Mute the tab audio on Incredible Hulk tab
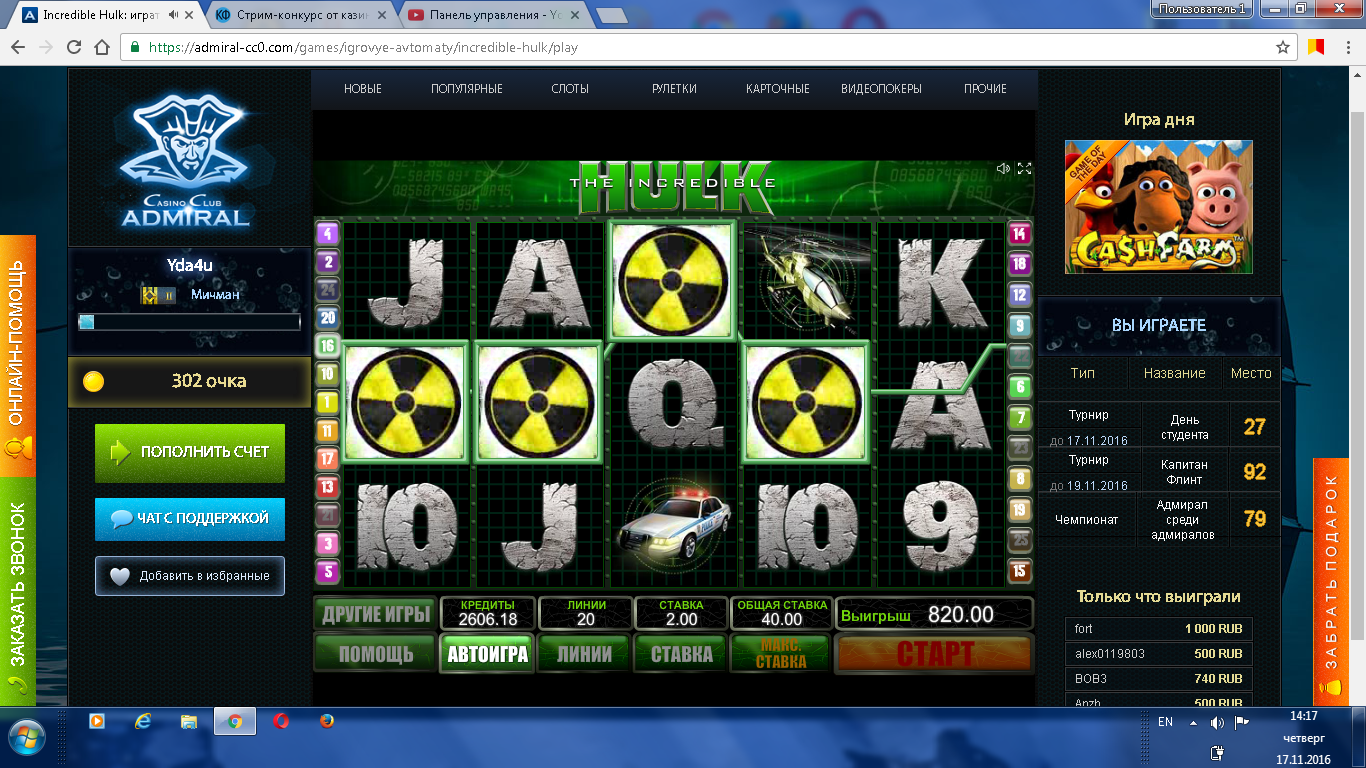 (x=175, y=15)
